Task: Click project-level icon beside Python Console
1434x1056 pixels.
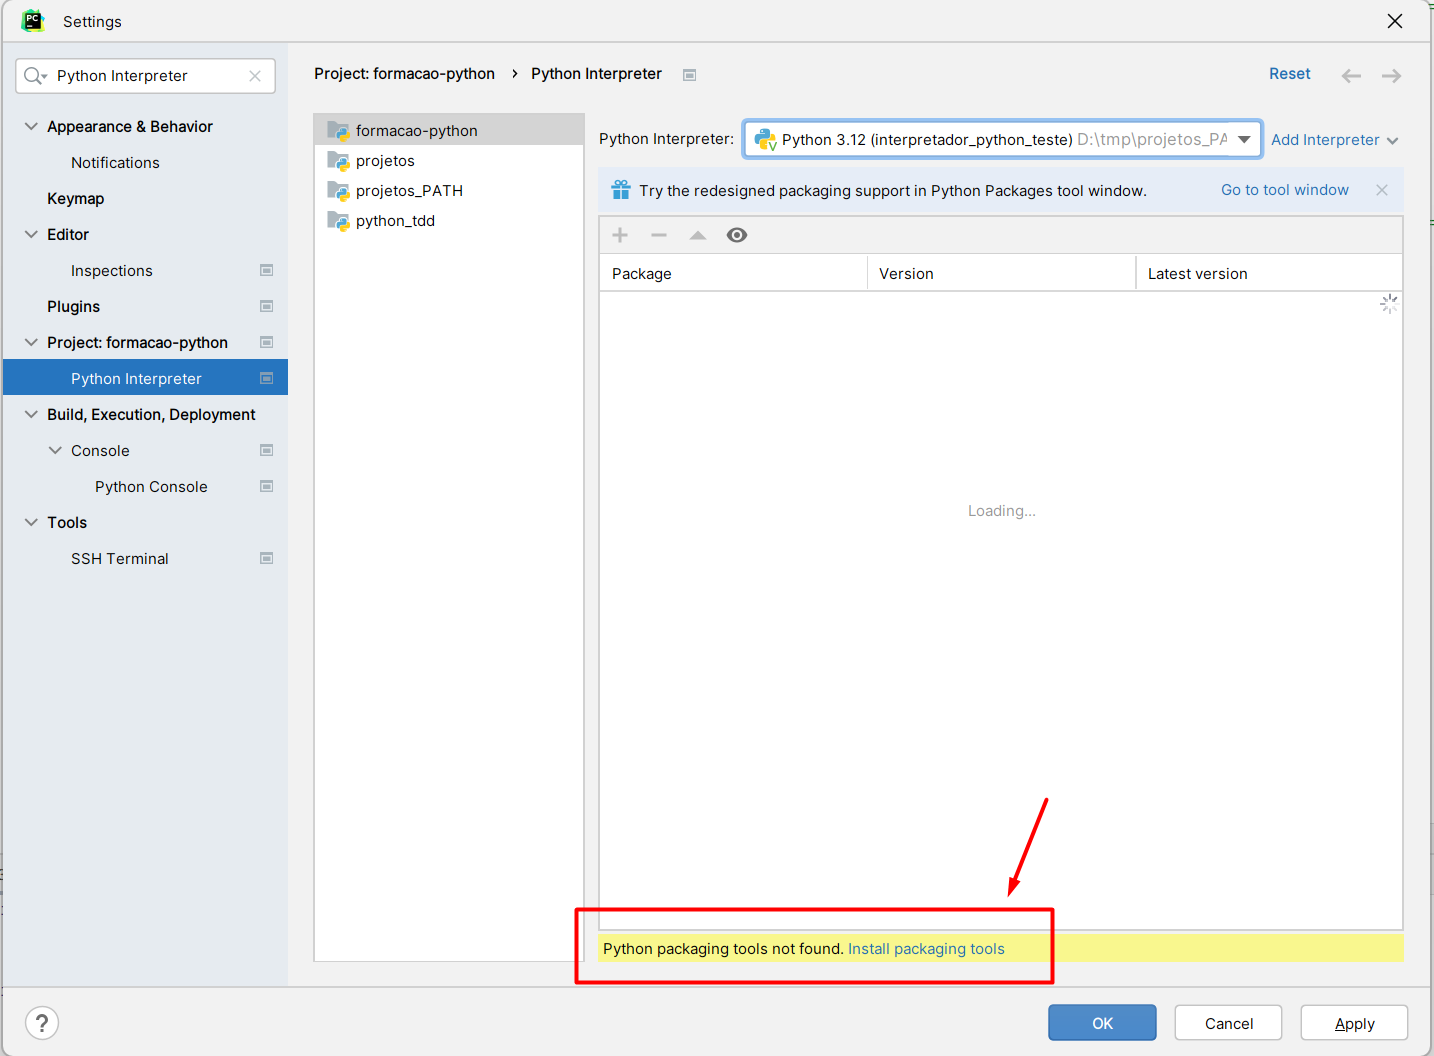Action: point(267,486)
